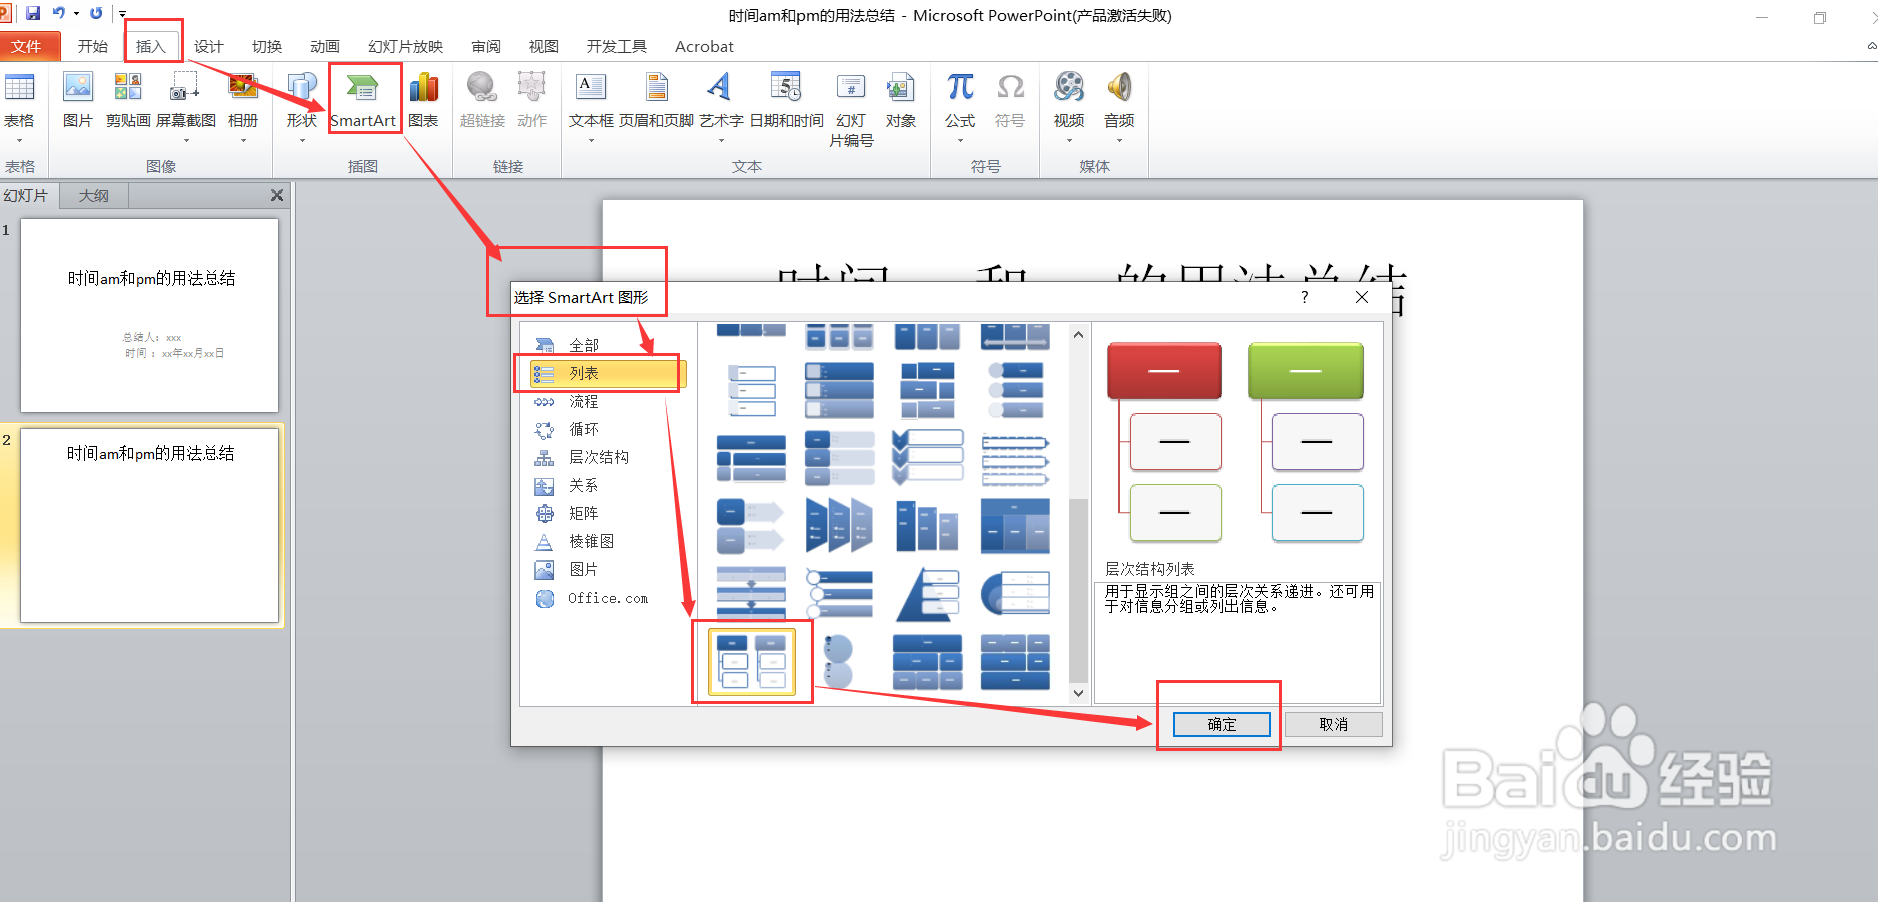
Task: Open the Slide Show (幻灯片放映) tab
Action: [405, 46]
